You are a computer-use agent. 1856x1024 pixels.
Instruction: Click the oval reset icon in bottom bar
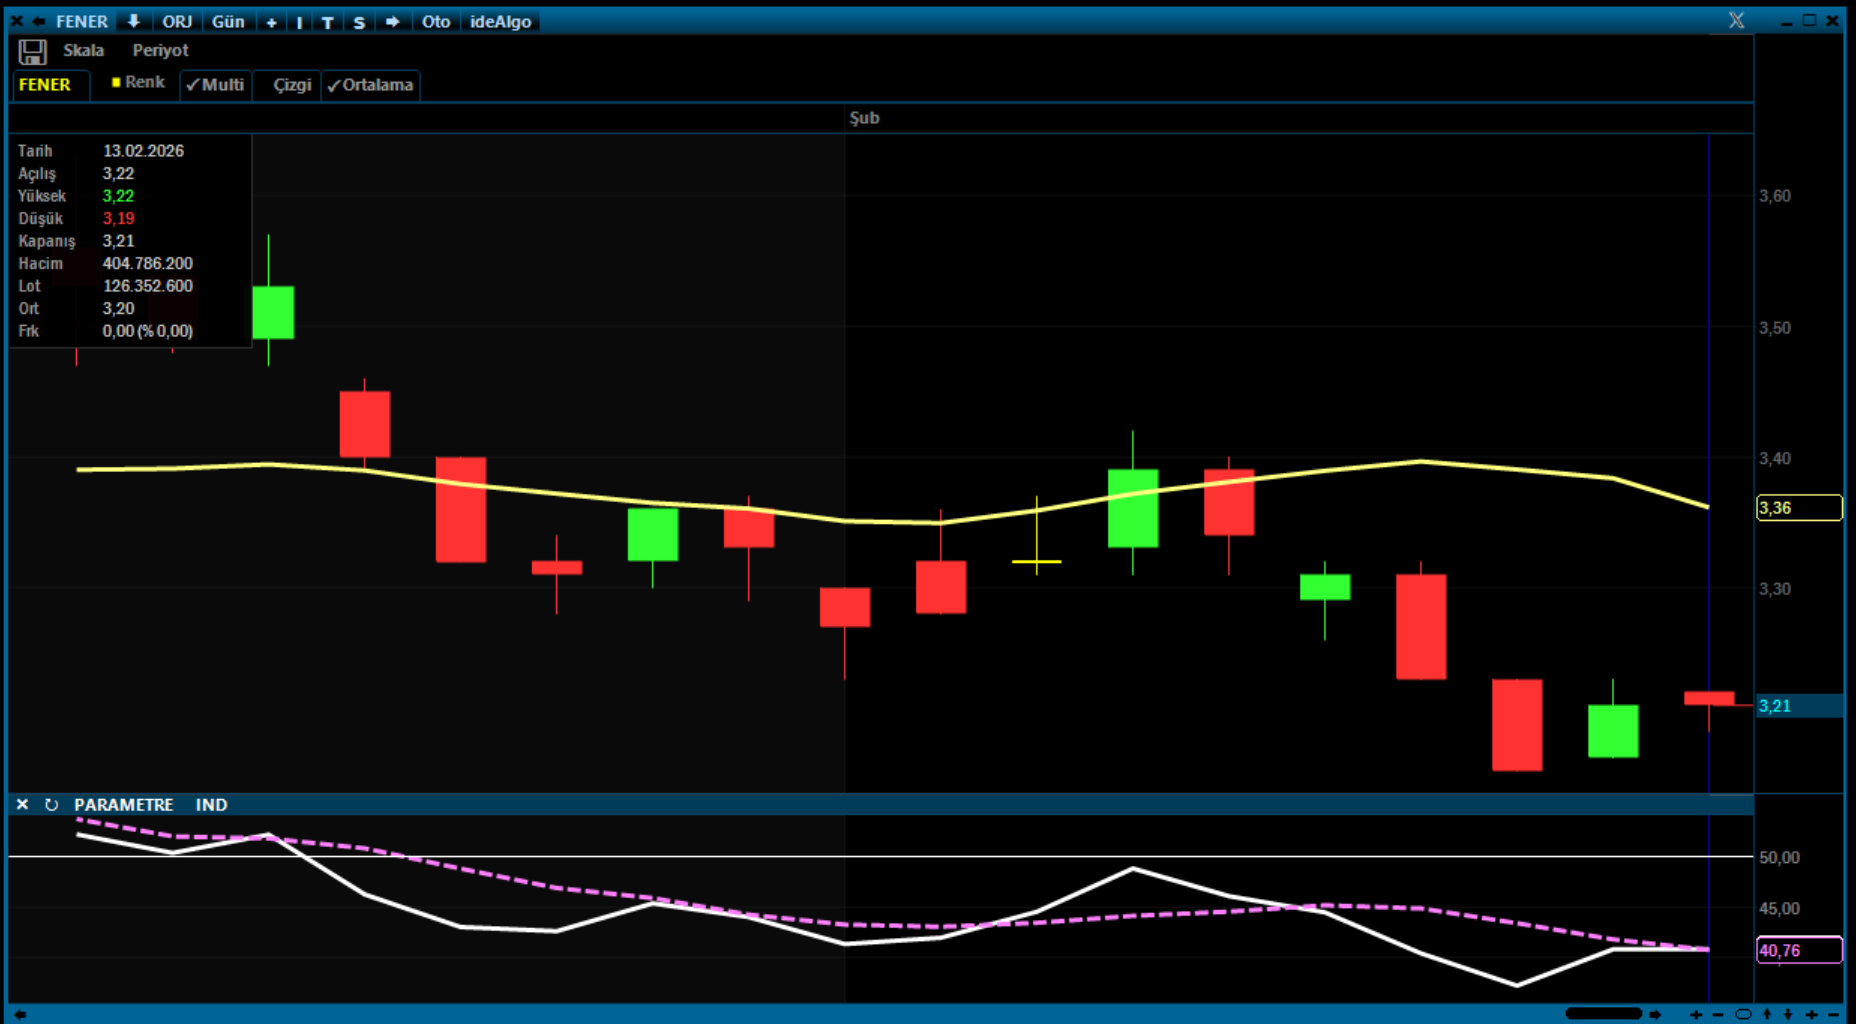pyautogui.click(x=1743, y=1014)
